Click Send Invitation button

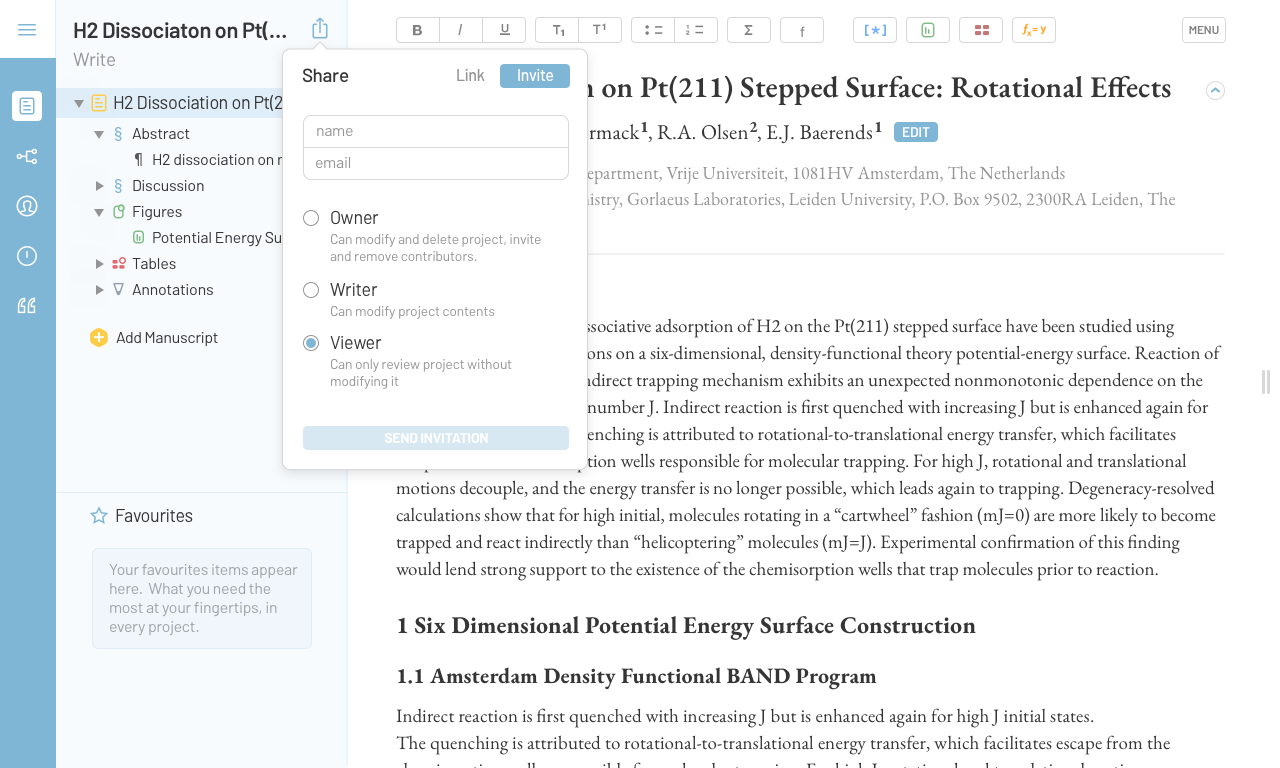[x=436, y=438]
